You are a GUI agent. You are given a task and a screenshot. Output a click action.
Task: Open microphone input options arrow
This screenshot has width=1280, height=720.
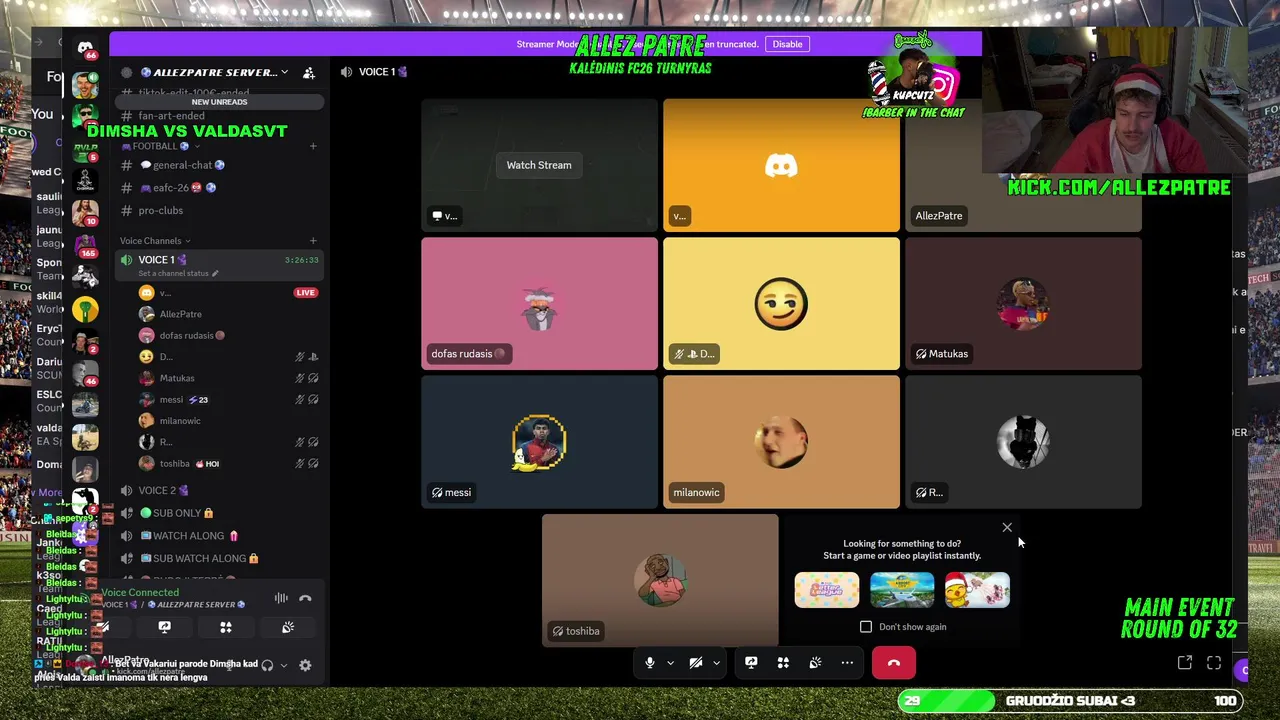(x=670, y=662)
